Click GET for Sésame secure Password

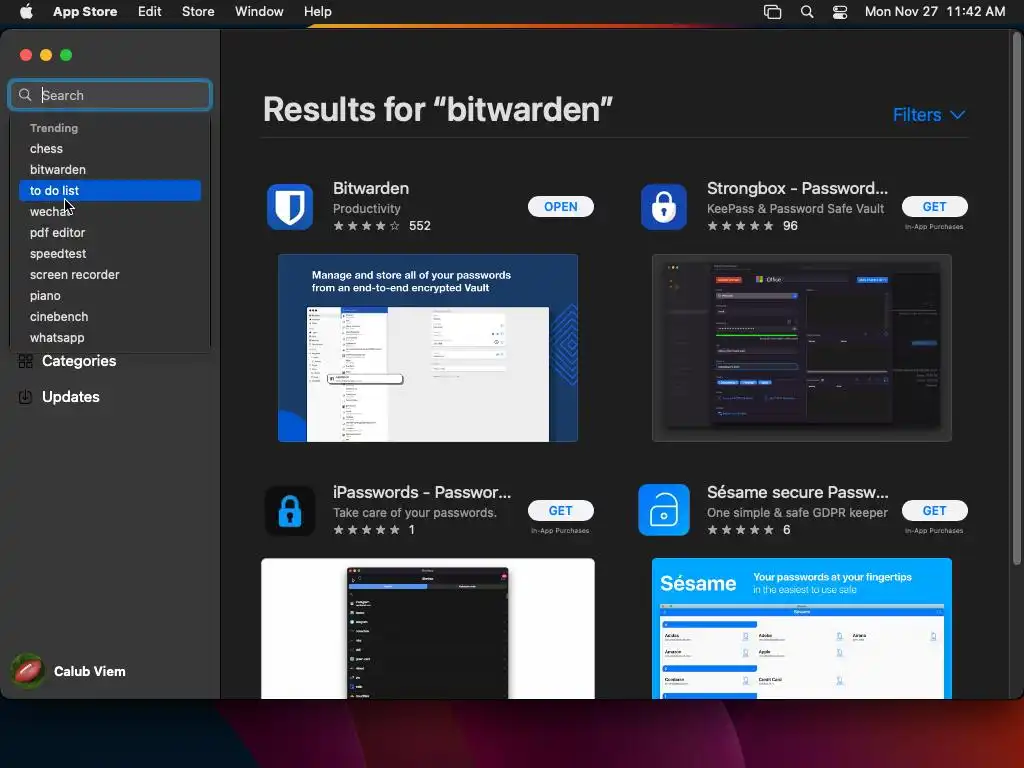click(x=935, y=511)
